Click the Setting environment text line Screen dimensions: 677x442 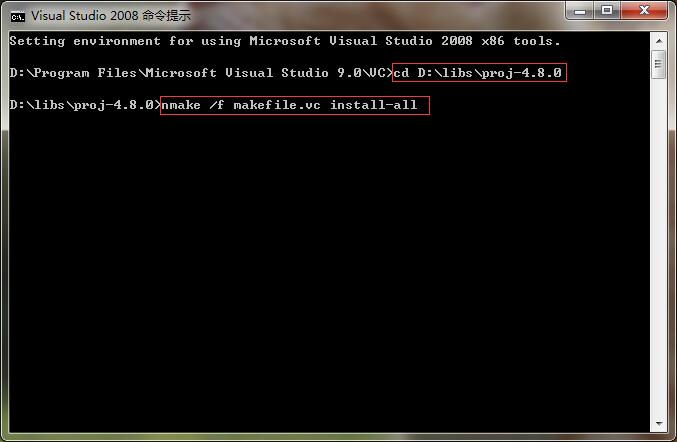285,41
